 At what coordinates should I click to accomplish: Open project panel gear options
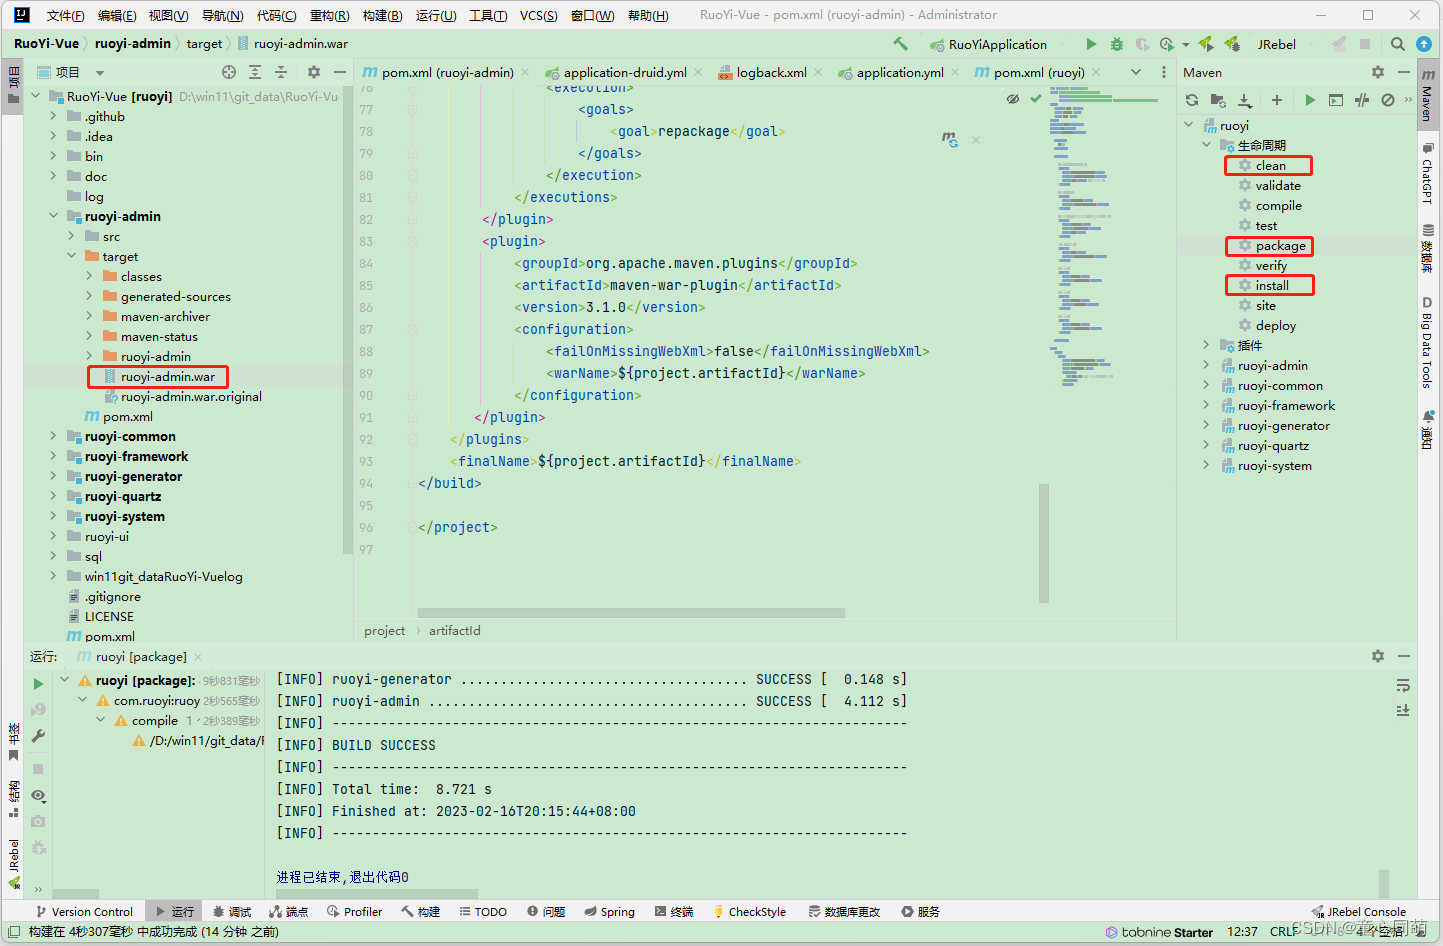point(314,72)
